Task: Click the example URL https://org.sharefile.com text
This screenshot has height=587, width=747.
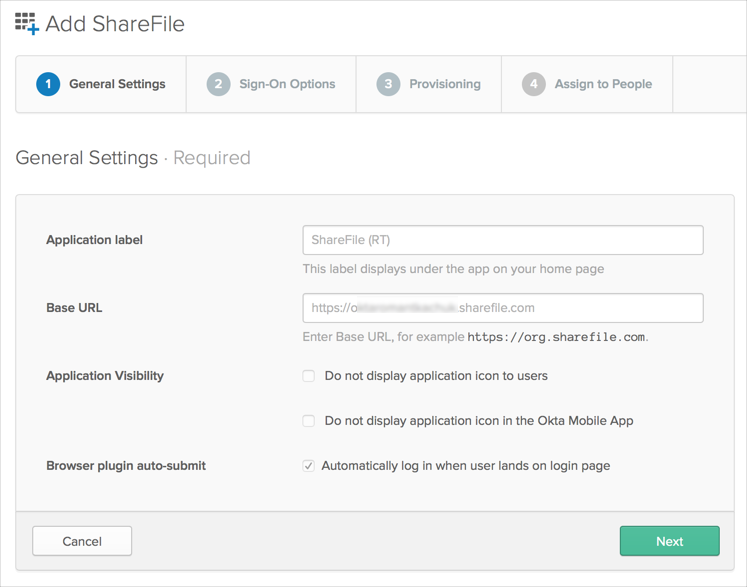Action: click(x=556, y=337)
